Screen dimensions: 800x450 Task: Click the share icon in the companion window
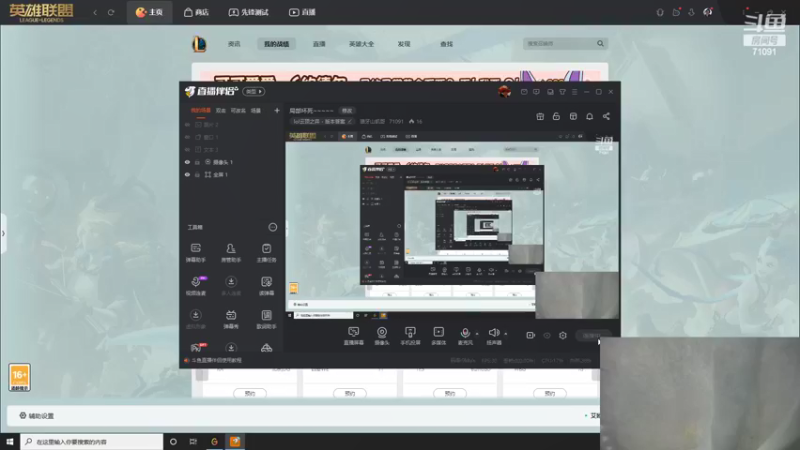coord(606,116)
